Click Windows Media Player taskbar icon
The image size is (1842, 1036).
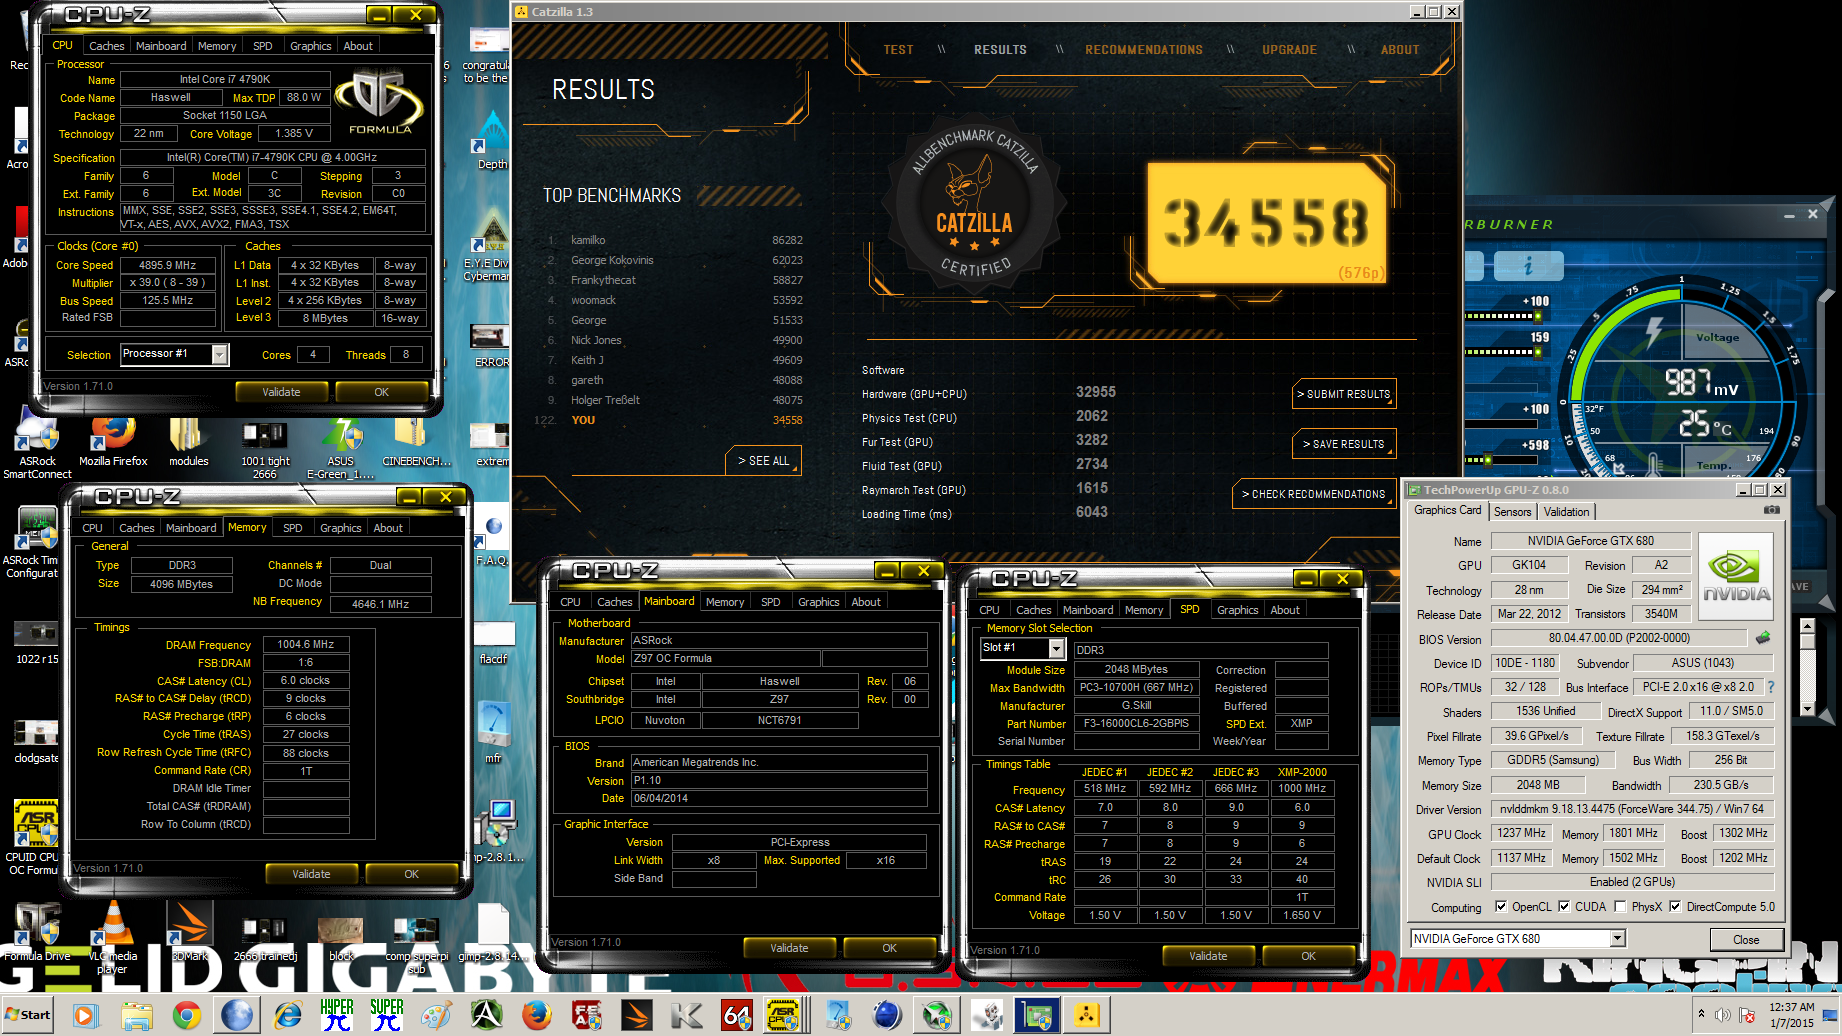(x=85, y=1016)
